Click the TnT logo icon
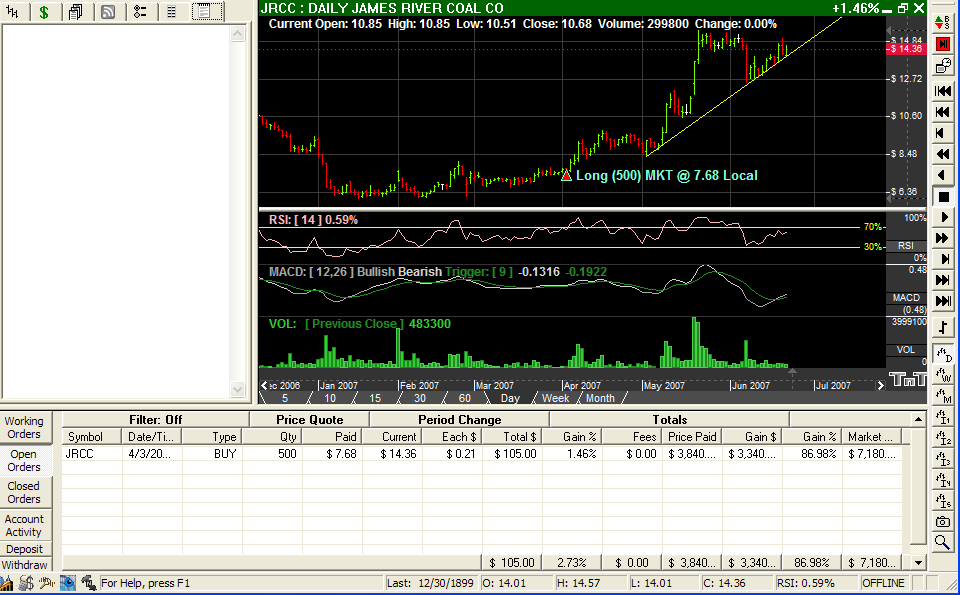 click(907, 380)
